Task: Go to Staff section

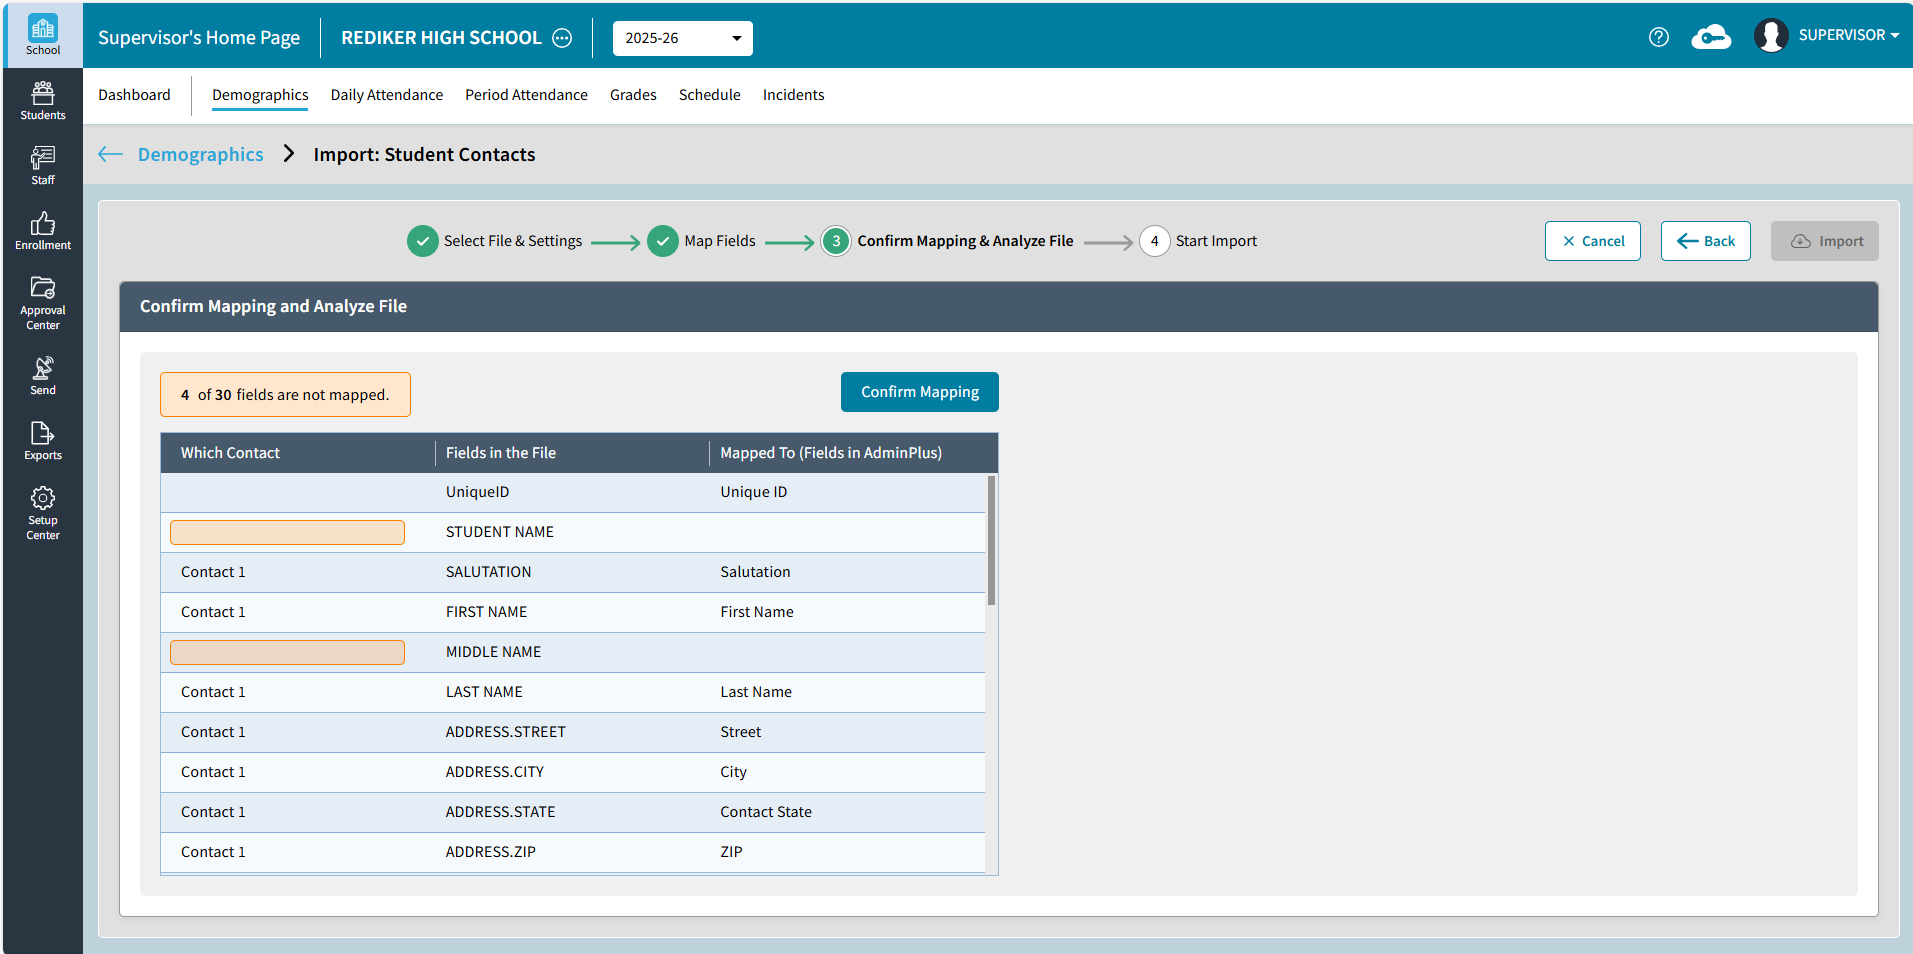Action: click(x=43, y=166)
